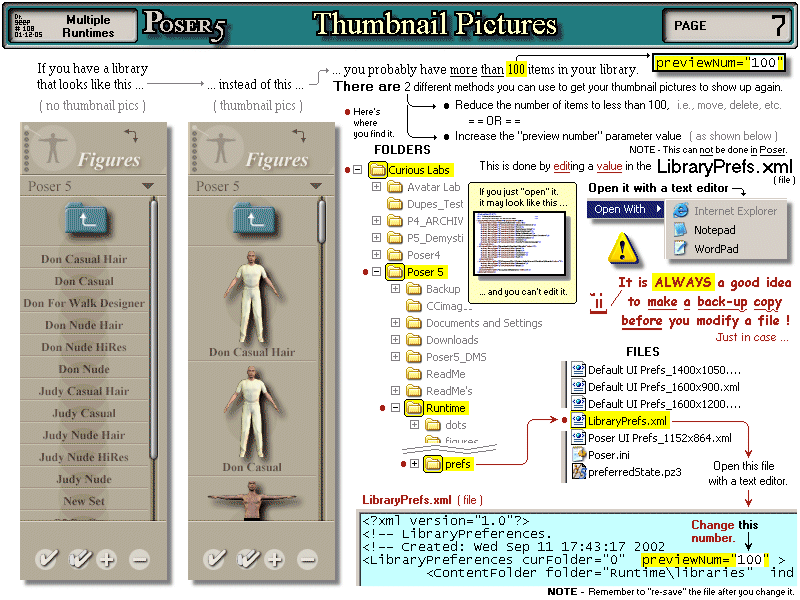Click the double checkmark button in the thumbnail library panel
The width and height of the screenshot is (800, 600).
pyautogui.click(x=248, y=559)
